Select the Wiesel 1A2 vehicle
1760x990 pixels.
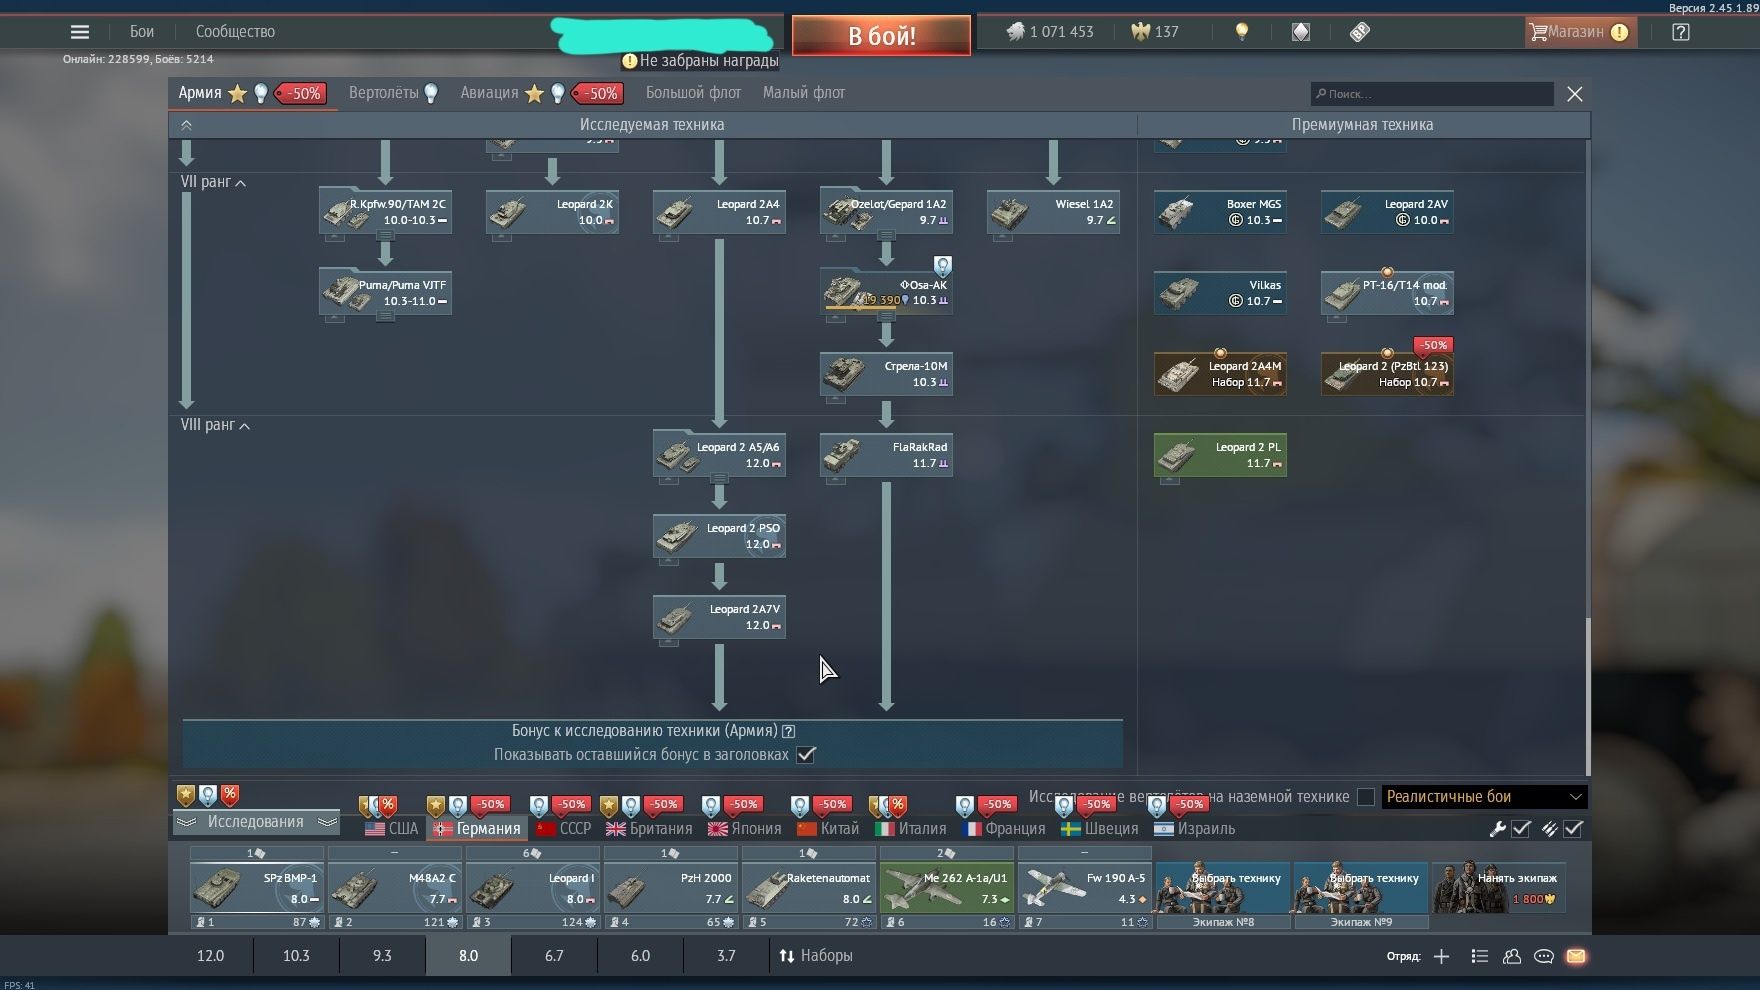(x=1053, y=211)
